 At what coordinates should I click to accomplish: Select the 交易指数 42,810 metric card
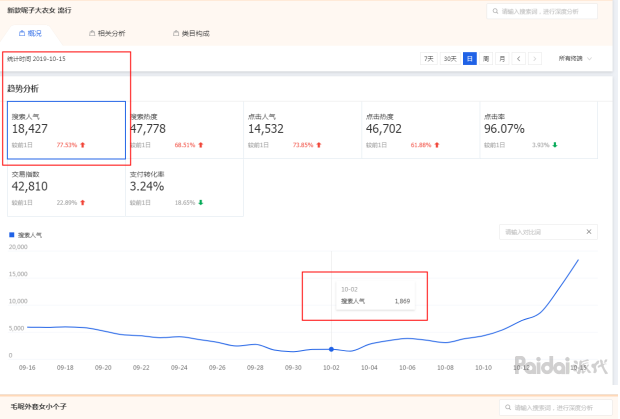pyautogui.click(x=66, y=188)
